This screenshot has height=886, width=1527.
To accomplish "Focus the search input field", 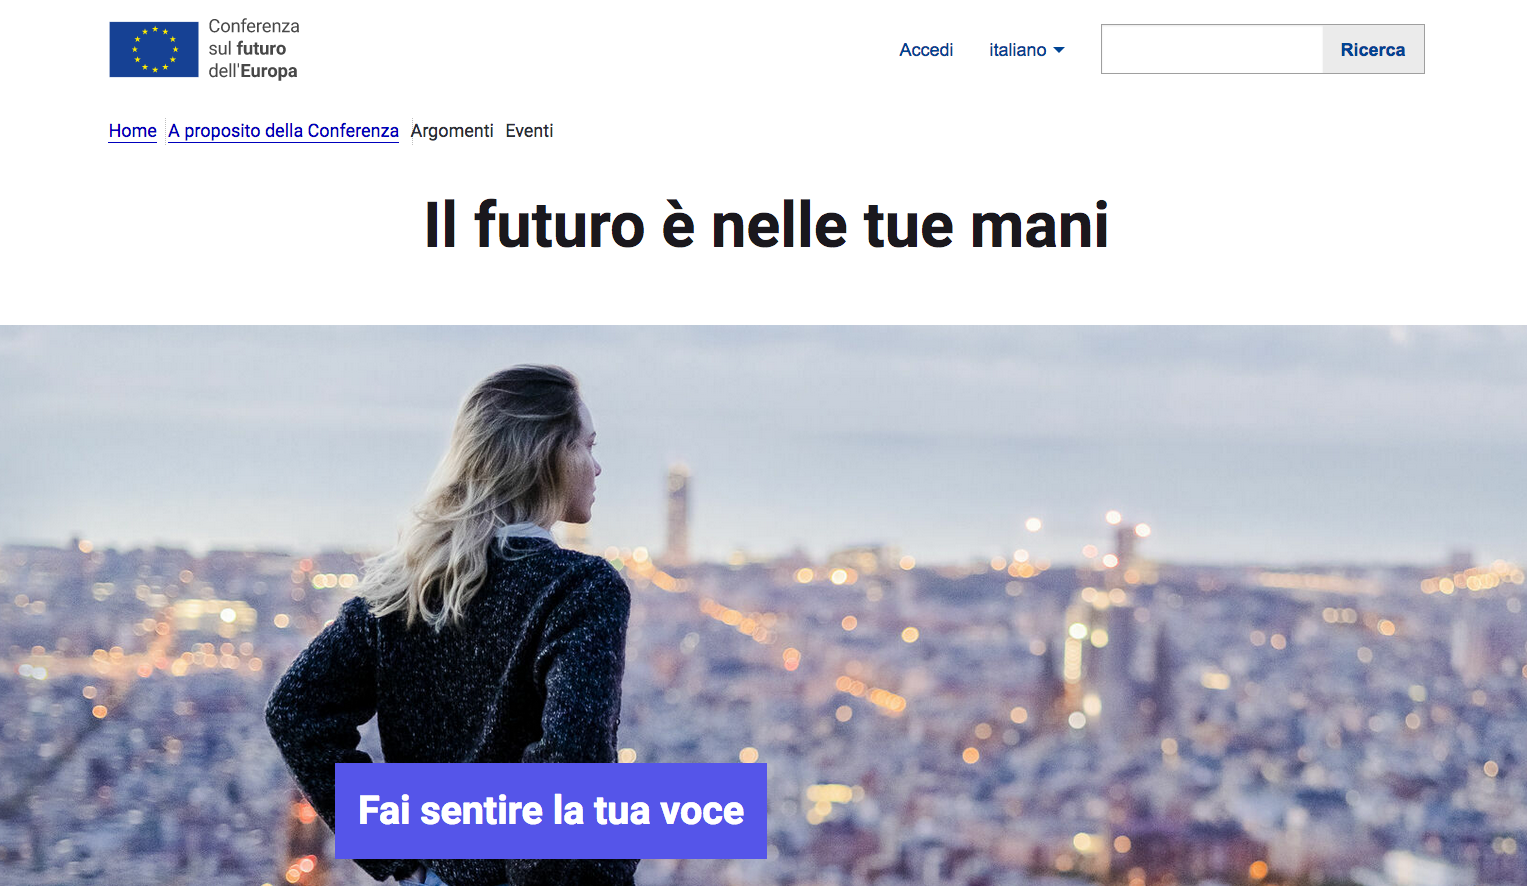I will 1212,49.
